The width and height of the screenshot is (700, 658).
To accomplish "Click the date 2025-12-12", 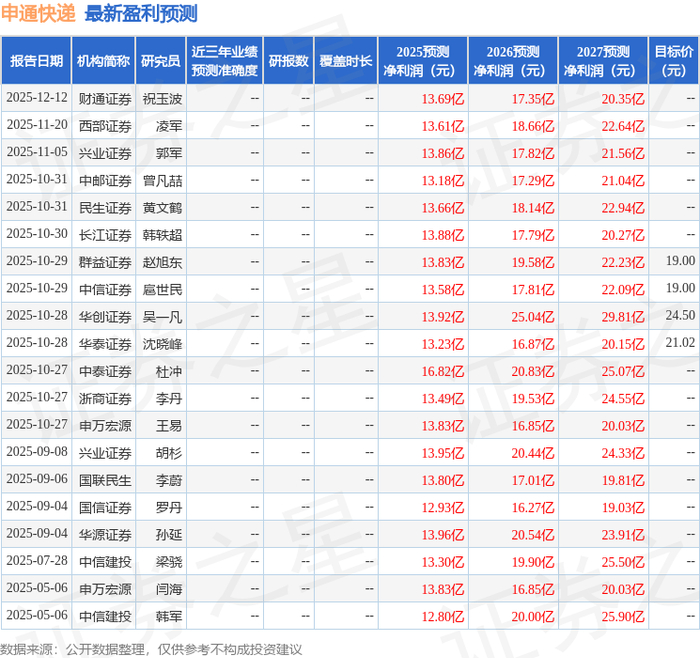I will coord(37,98).
